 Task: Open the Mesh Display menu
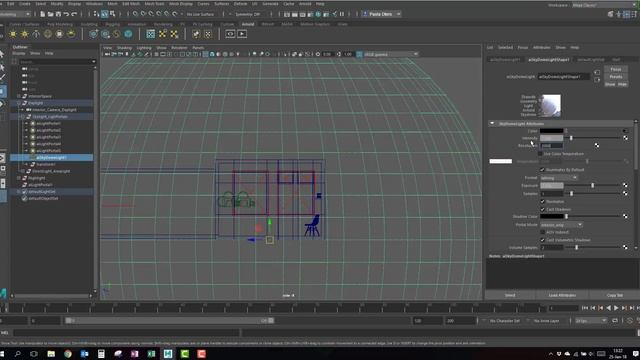click(x=180, y=4)
